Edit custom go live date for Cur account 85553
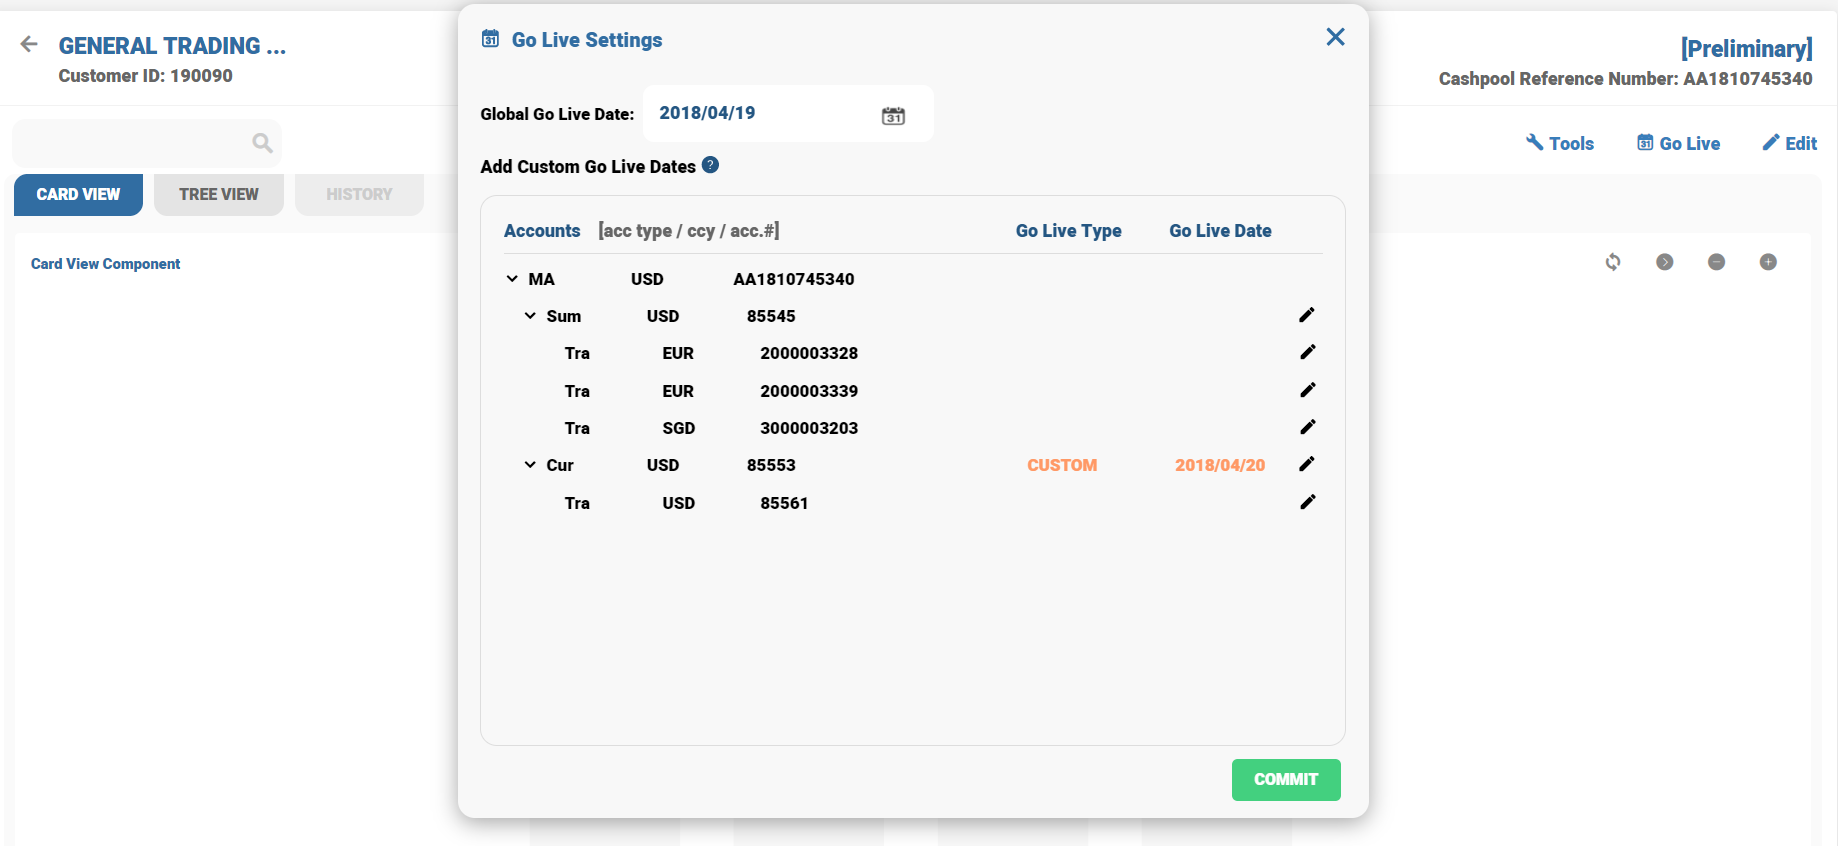Image resolution: width=1838 pixels, height=846 pixels. pyautogui.click(x=1306, y=464)
